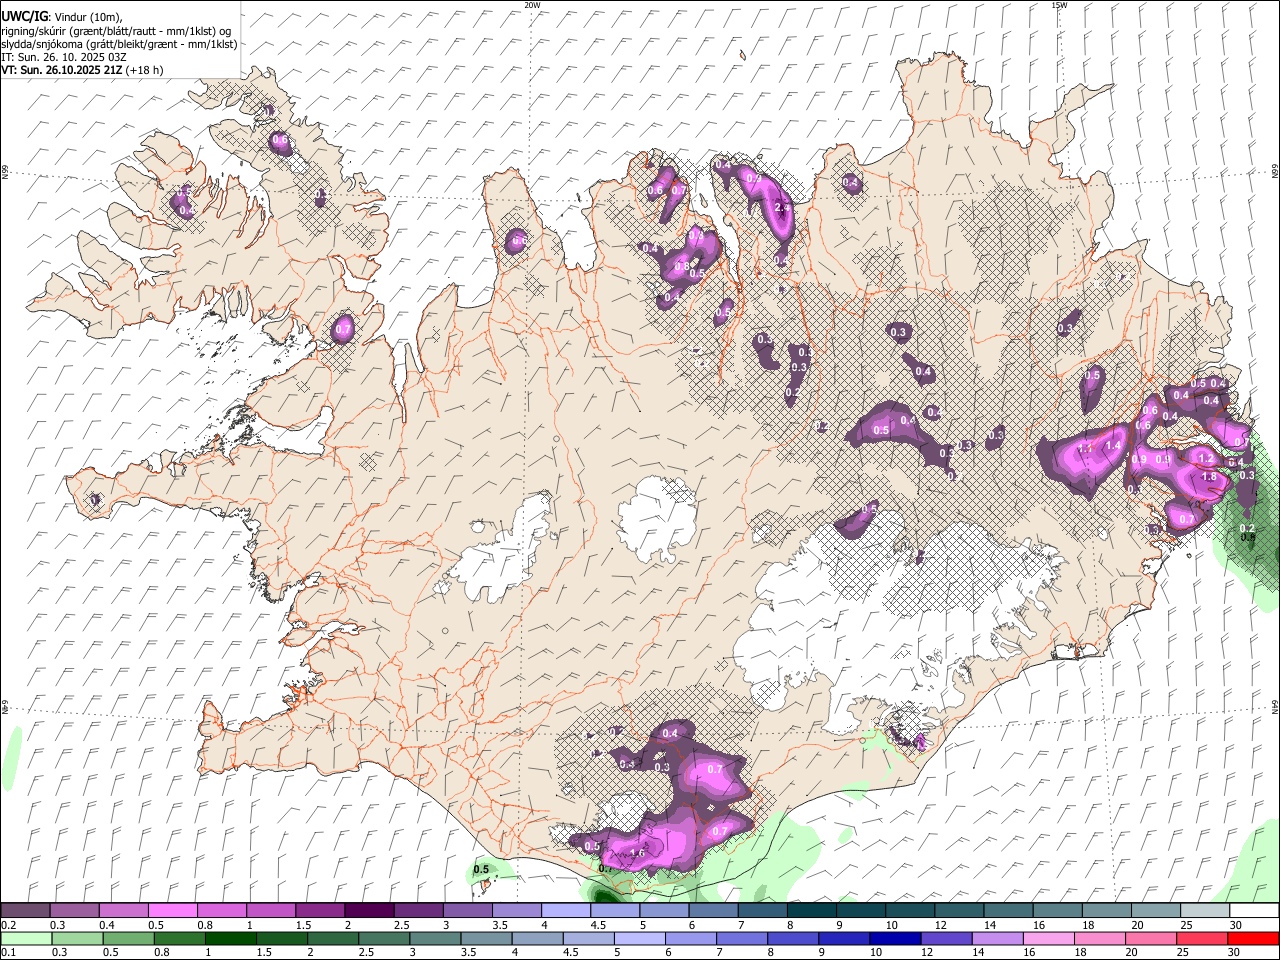The image size is (1280, 960).
Task: Click the '0.2' label in top legend row
Action: click(8, 925)
